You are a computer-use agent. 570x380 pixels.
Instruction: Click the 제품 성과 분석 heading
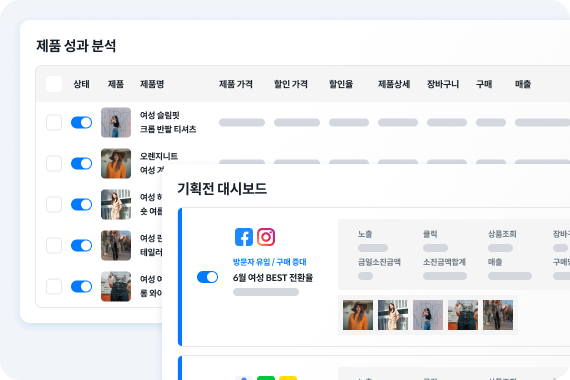coord(76,46)
